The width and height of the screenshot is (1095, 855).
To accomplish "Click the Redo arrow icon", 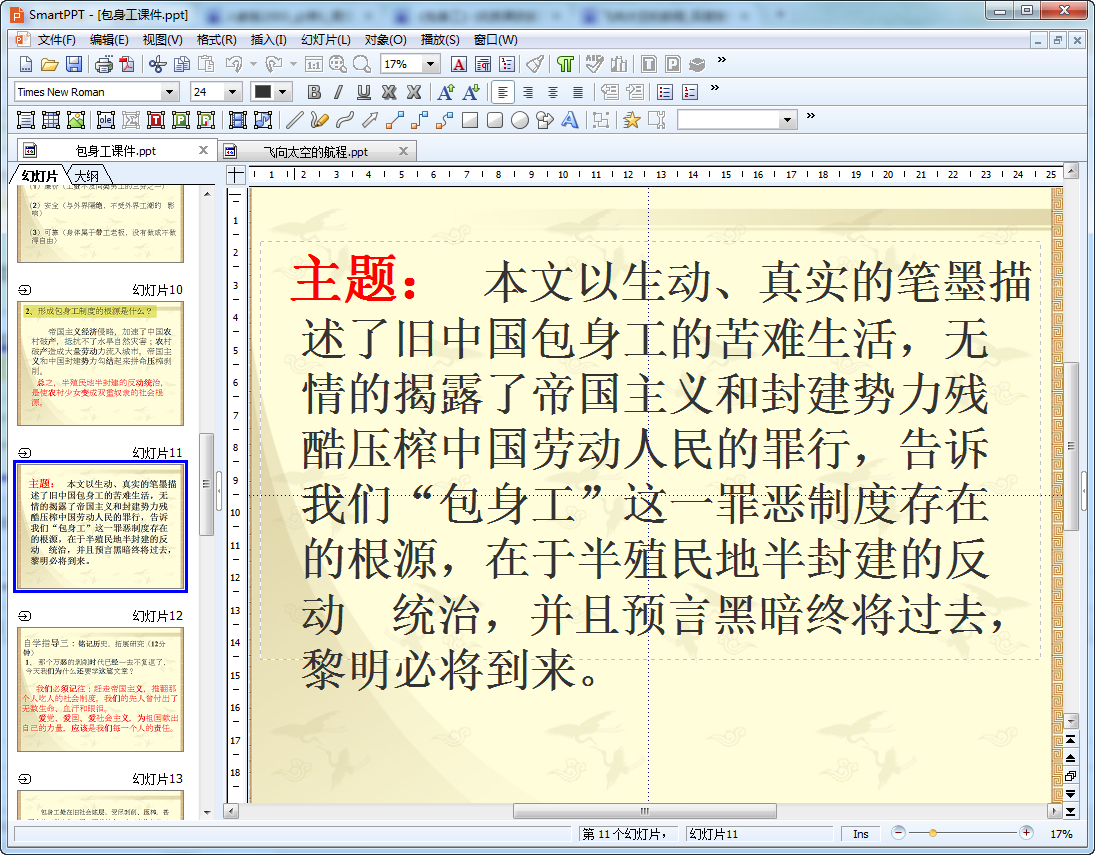I will [274, 65].
